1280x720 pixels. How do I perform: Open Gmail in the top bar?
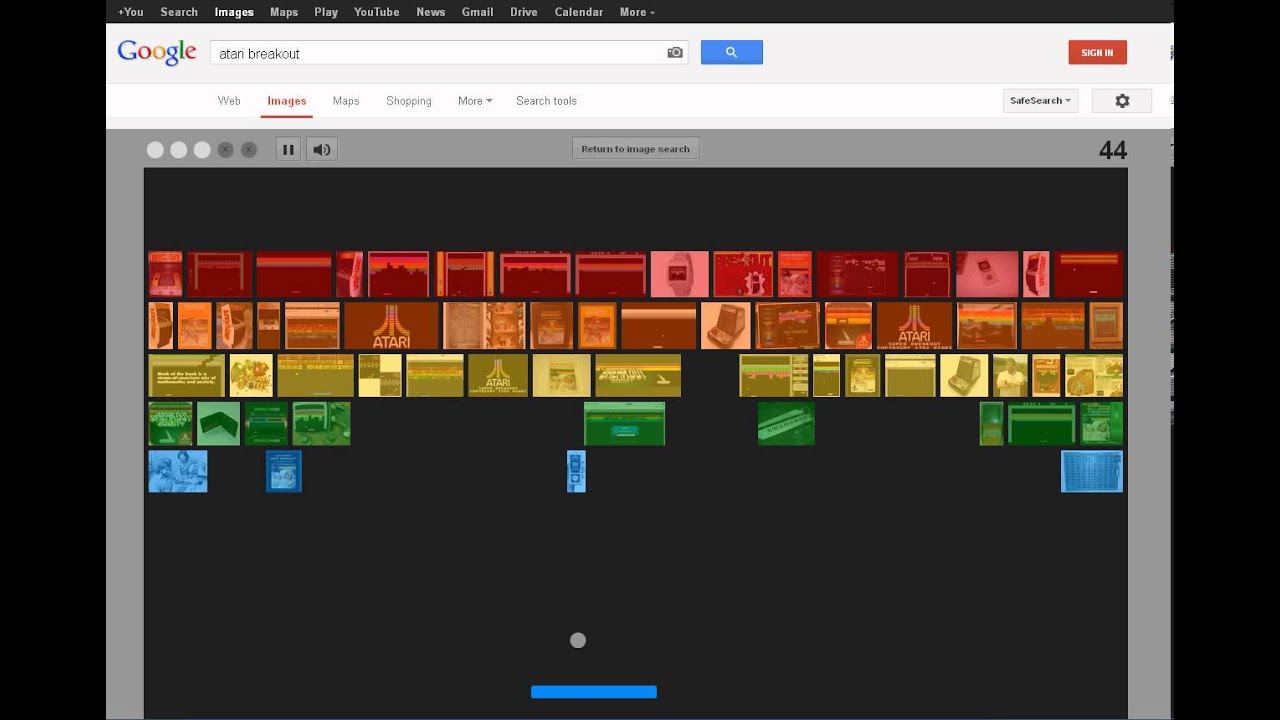477,12
